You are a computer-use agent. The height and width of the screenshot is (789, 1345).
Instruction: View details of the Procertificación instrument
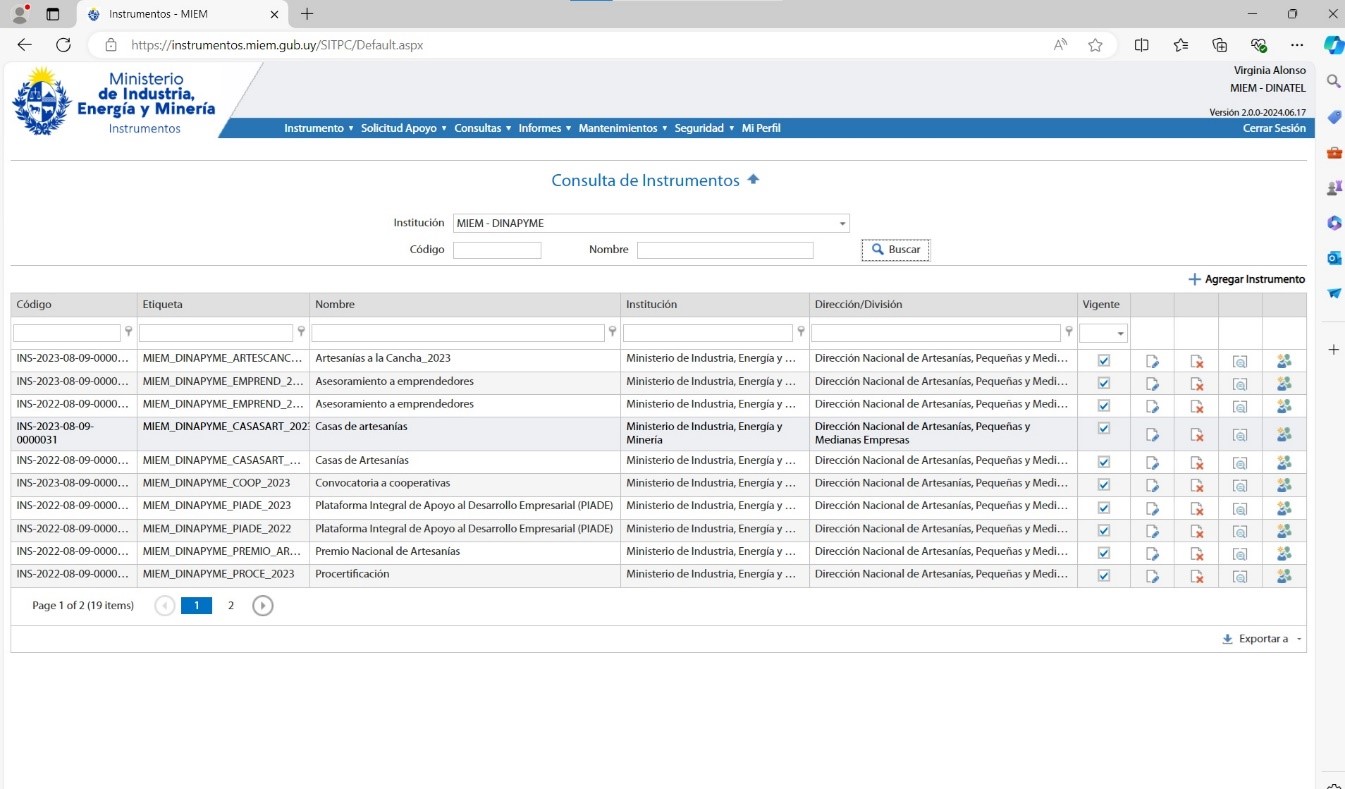coord(1240,576)
